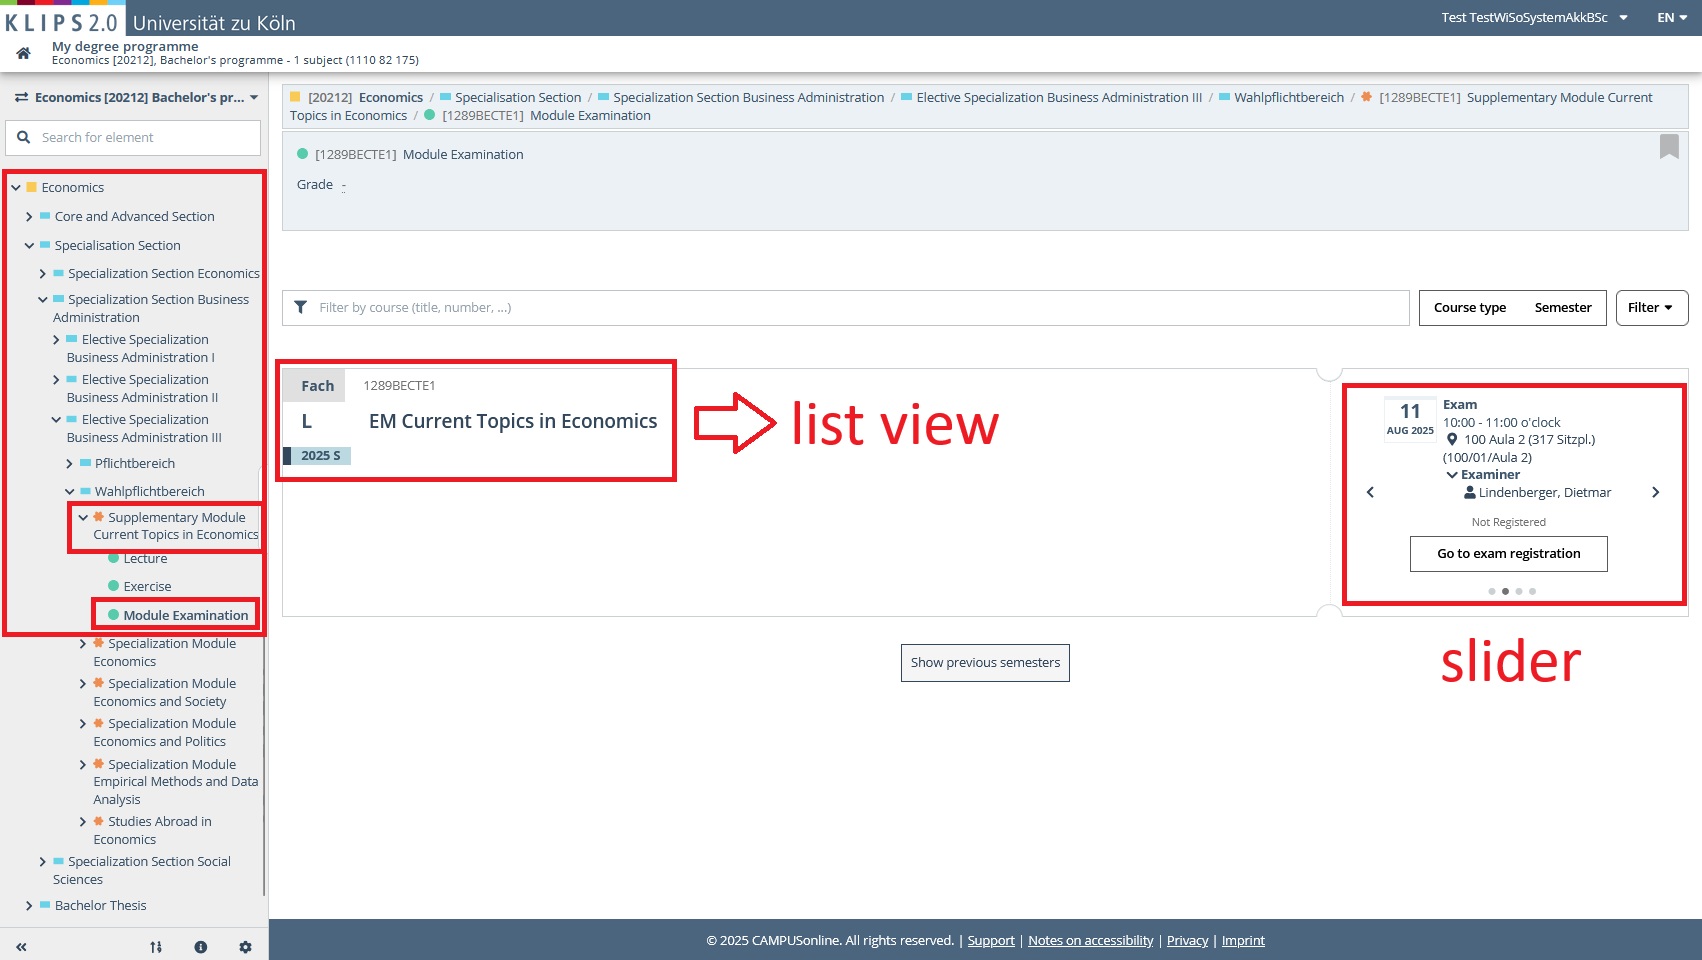Screen dimensions: 1702x960
Task: Open the Privacy link
Action: (x=1187, y=941)
